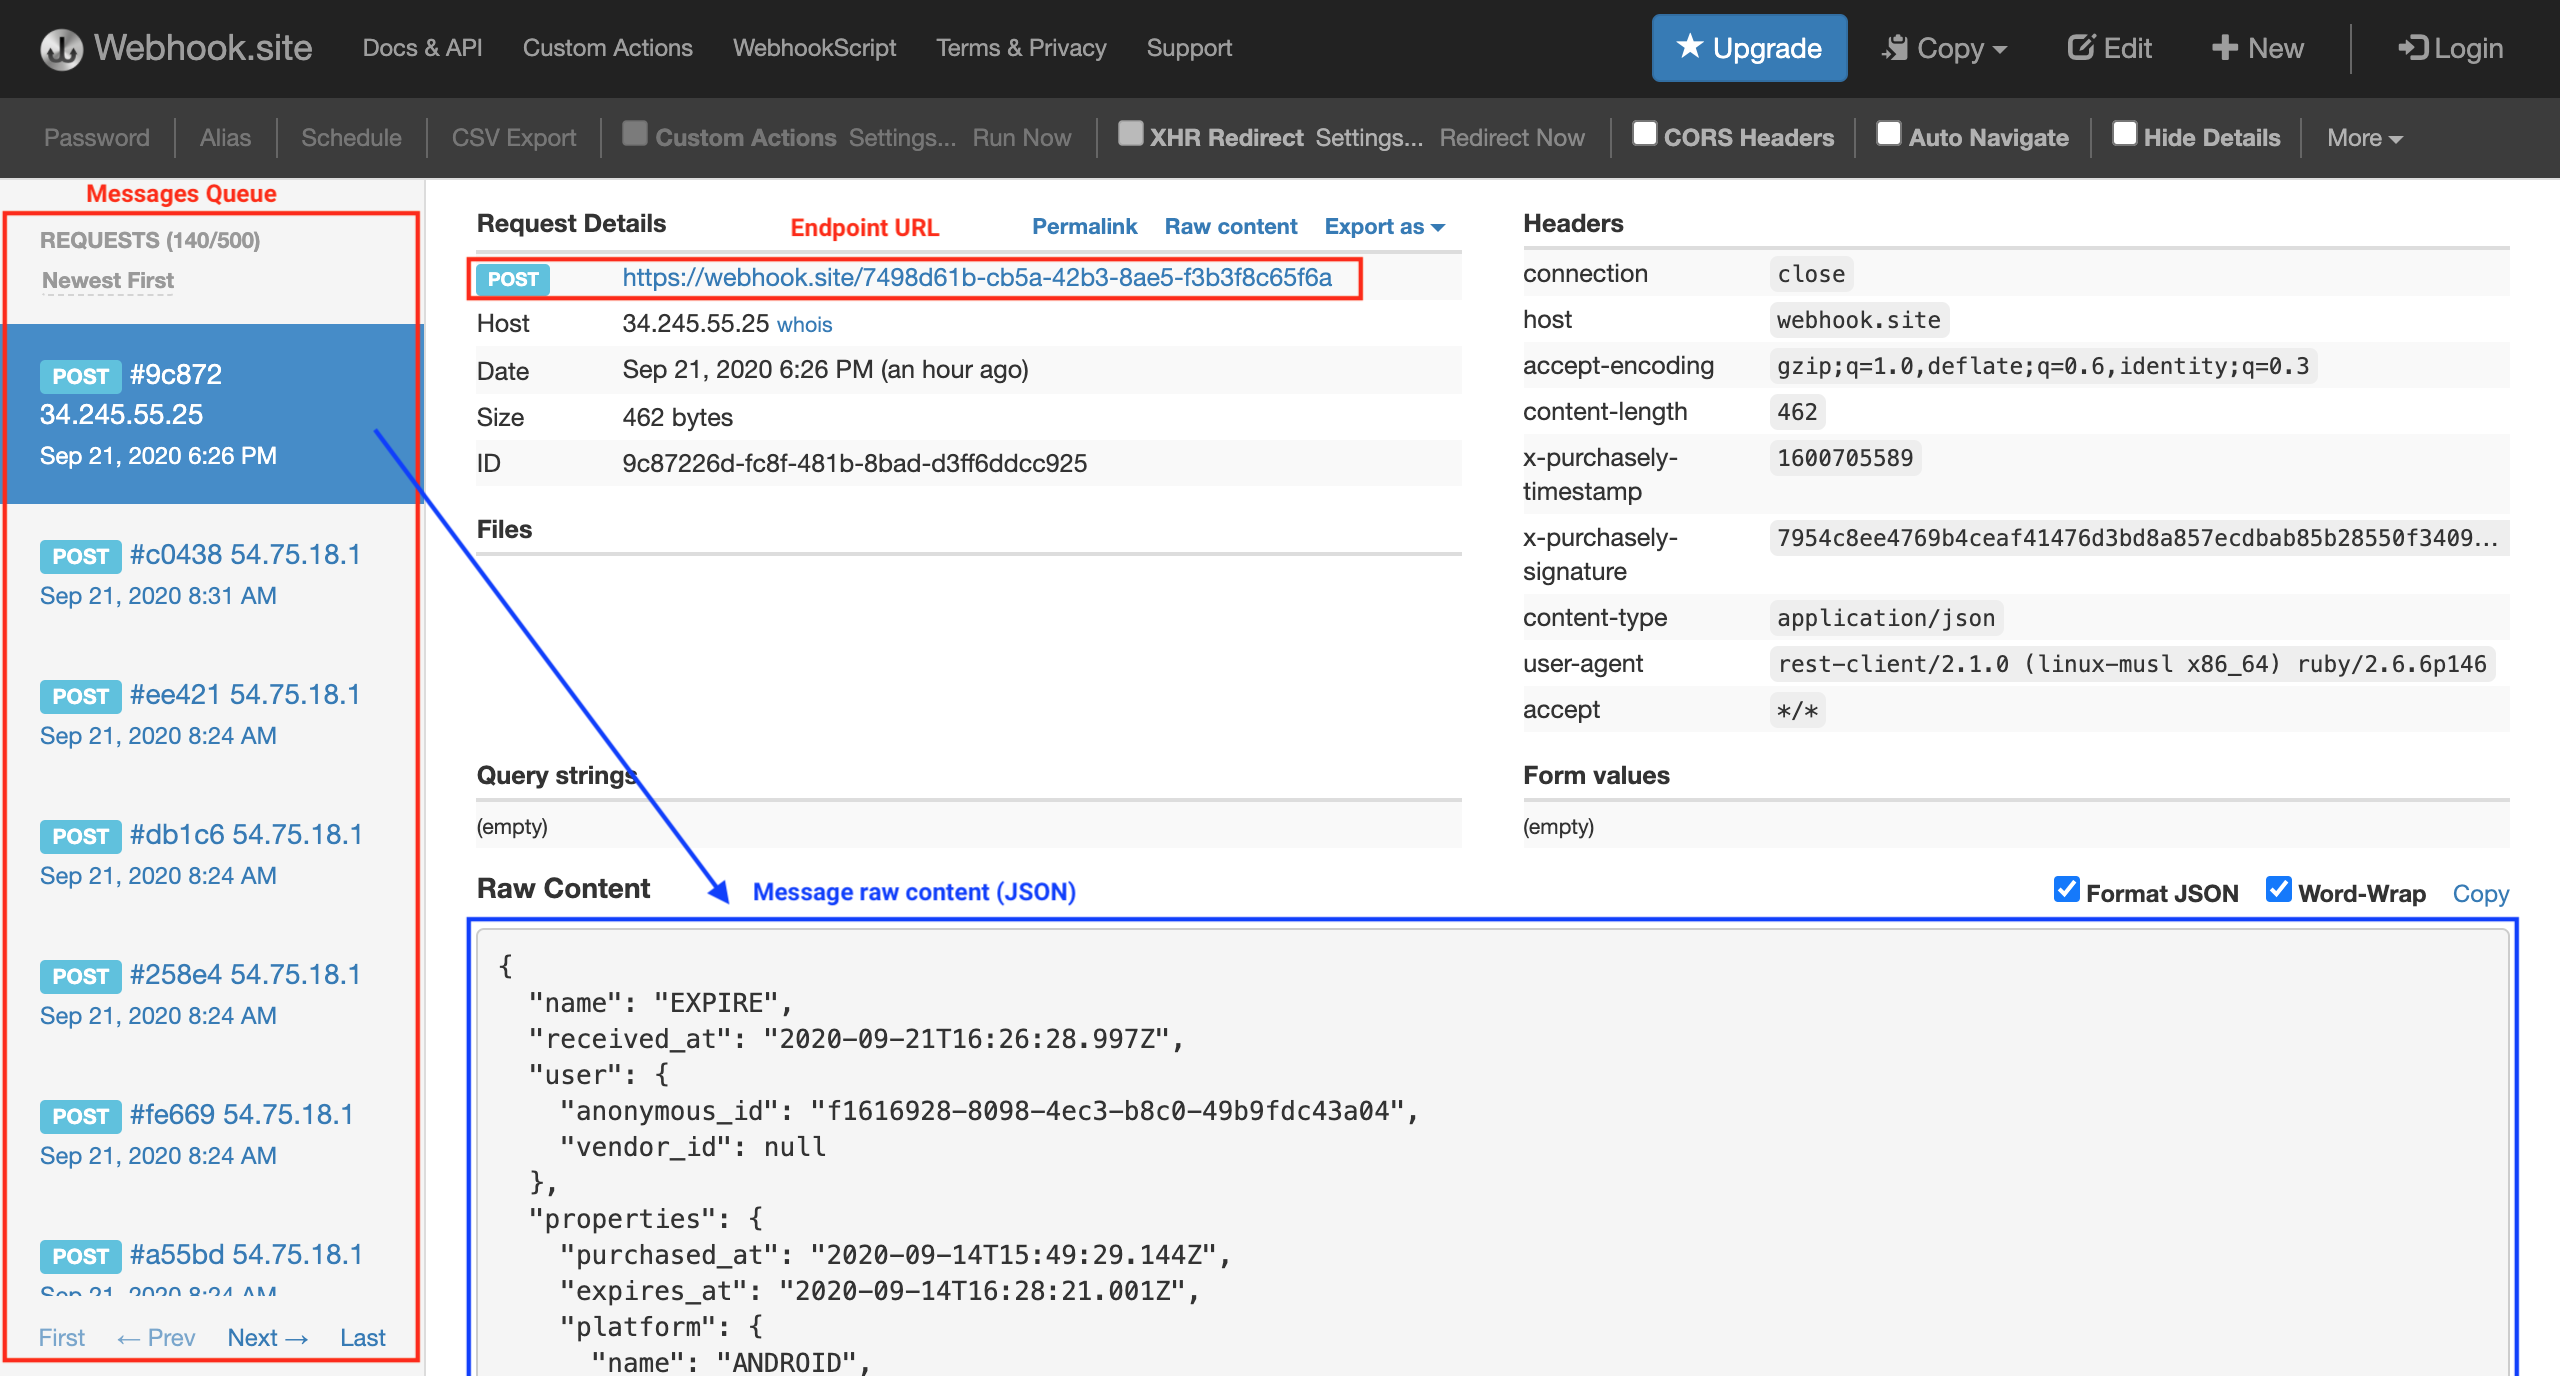Click Run Now
The height and width of the screenshot is (1376, 2560).
point(1021,138)
